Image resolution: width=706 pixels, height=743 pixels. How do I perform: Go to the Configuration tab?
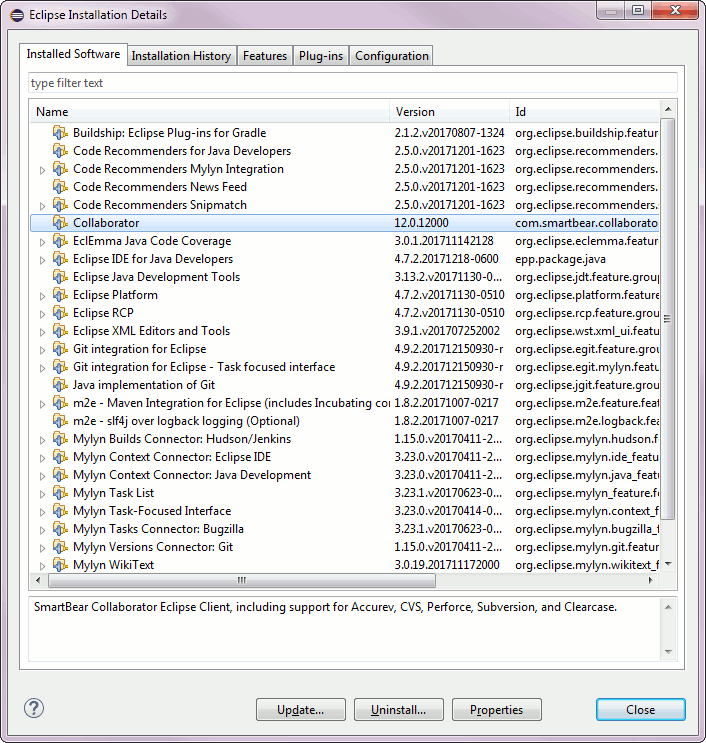392,56
